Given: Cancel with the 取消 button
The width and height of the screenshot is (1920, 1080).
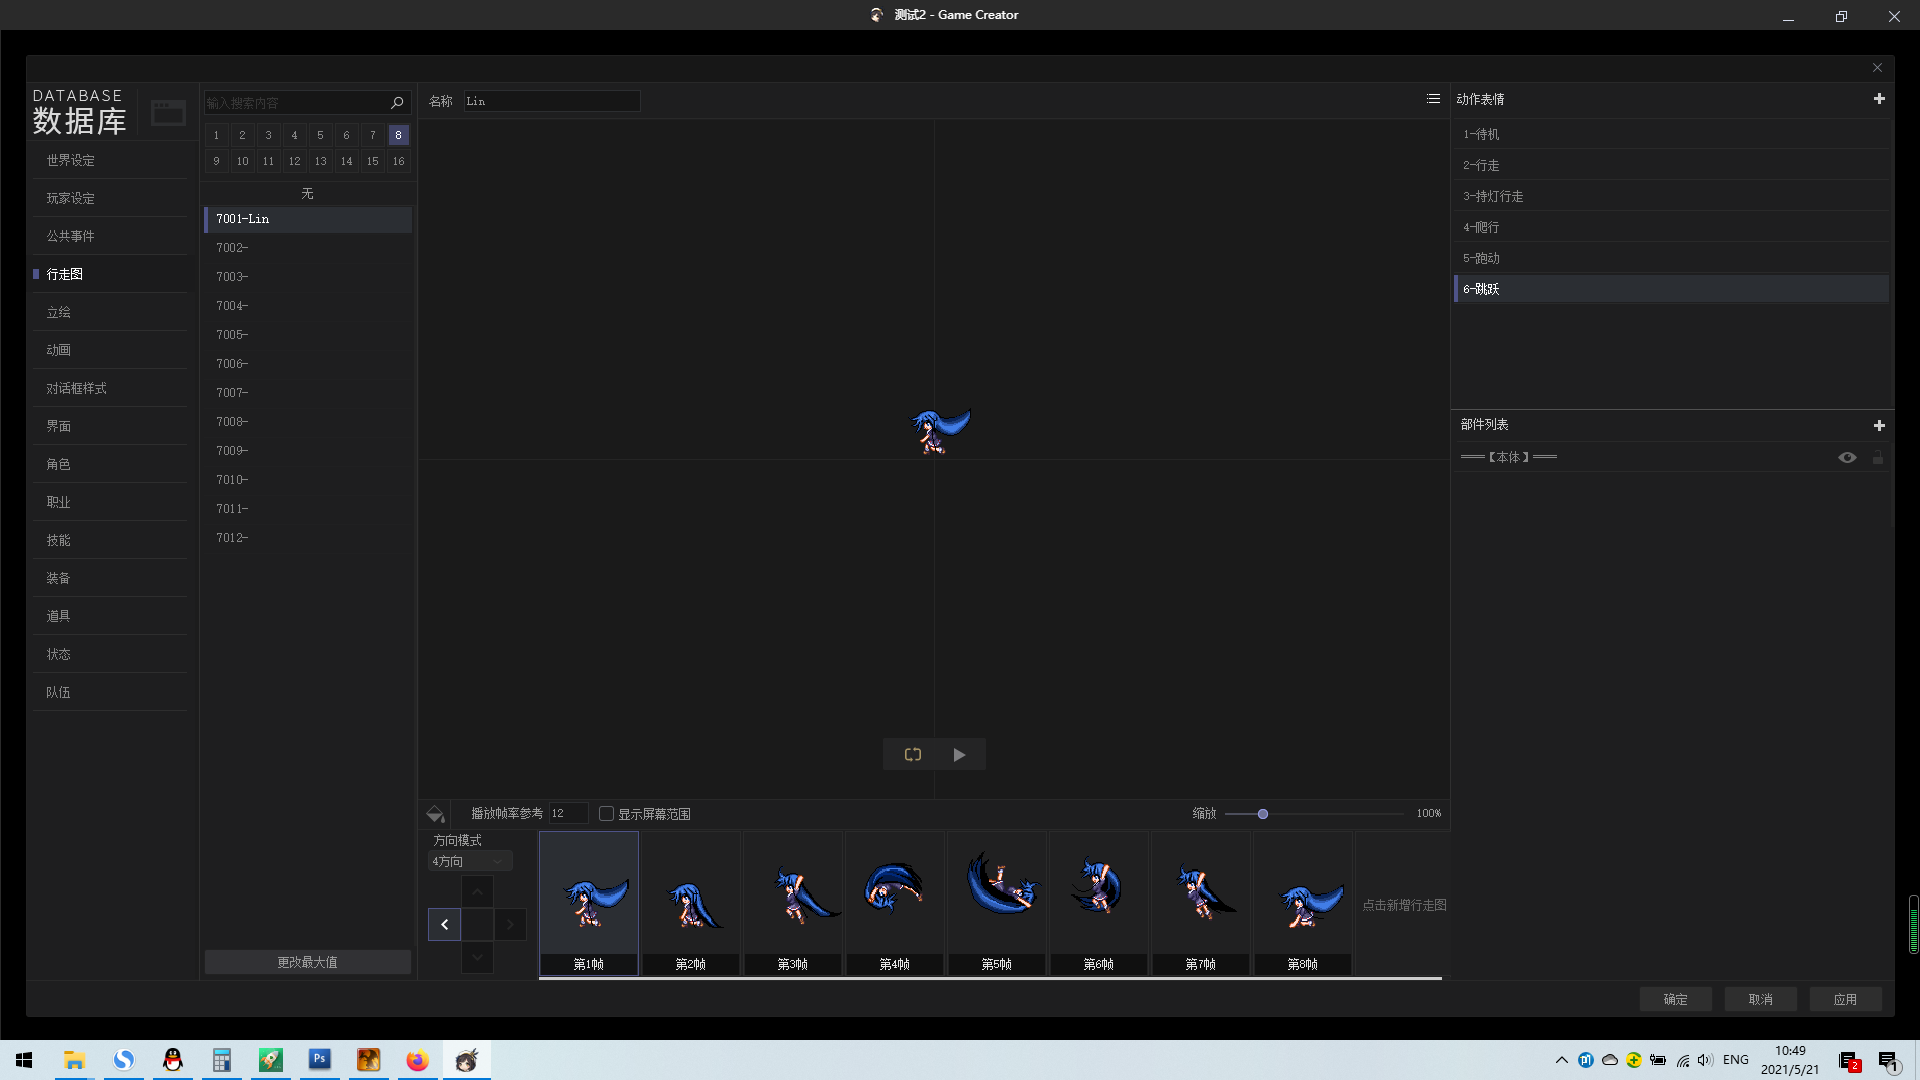Looking at the screenshot, I should [x=1761, y=1000].
